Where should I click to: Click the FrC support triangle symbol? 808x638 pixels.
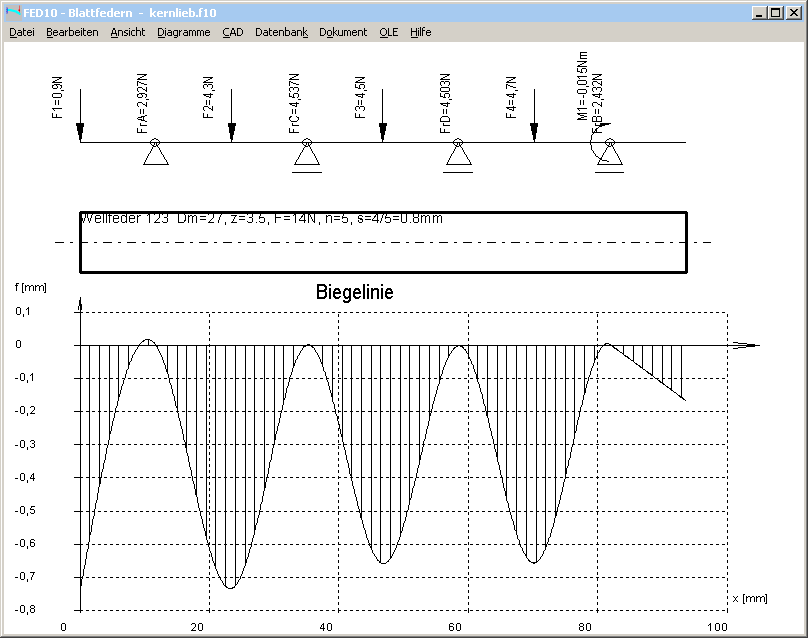[x=307, y=154]
